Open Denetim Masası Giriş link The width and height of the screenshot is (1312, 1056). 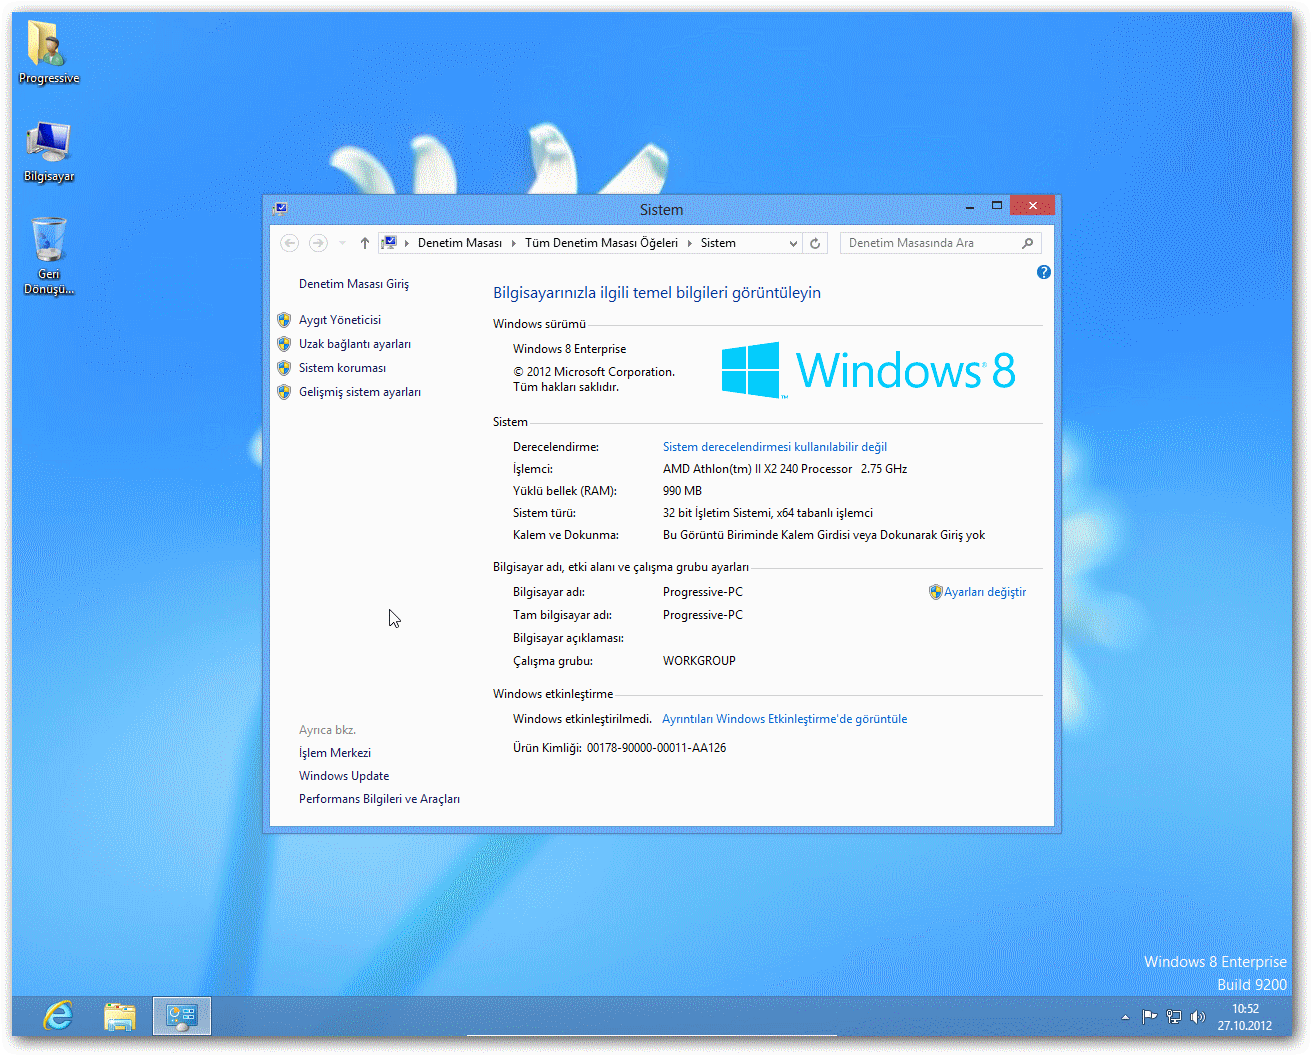click(354, 284)
